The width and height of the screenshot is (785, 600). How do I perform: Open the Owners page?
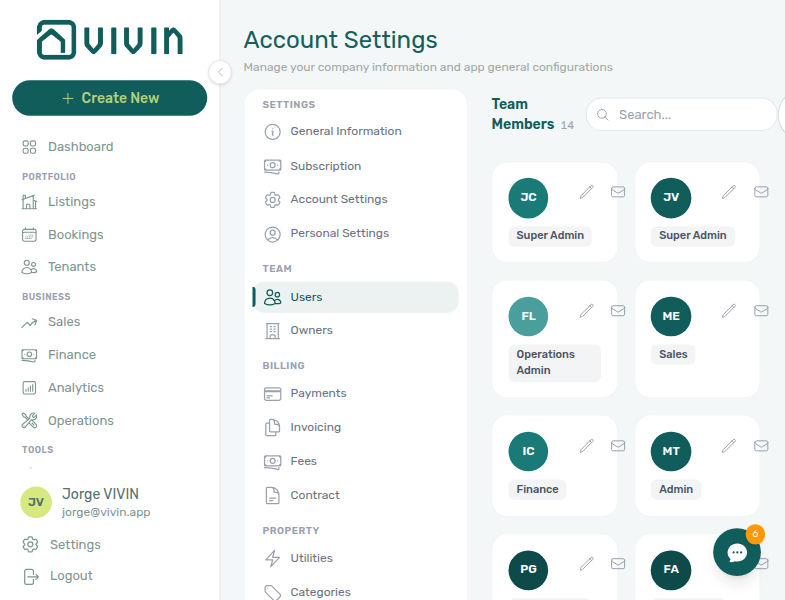pyautogui.click(x=298, y=331)
